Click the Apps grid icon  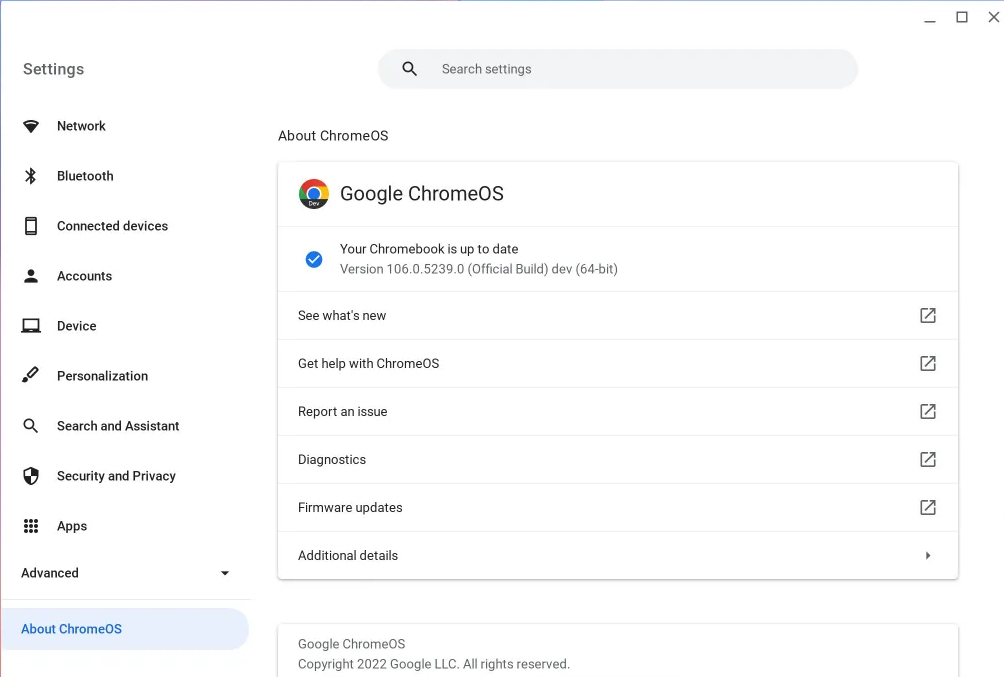(x=30, y=526)
